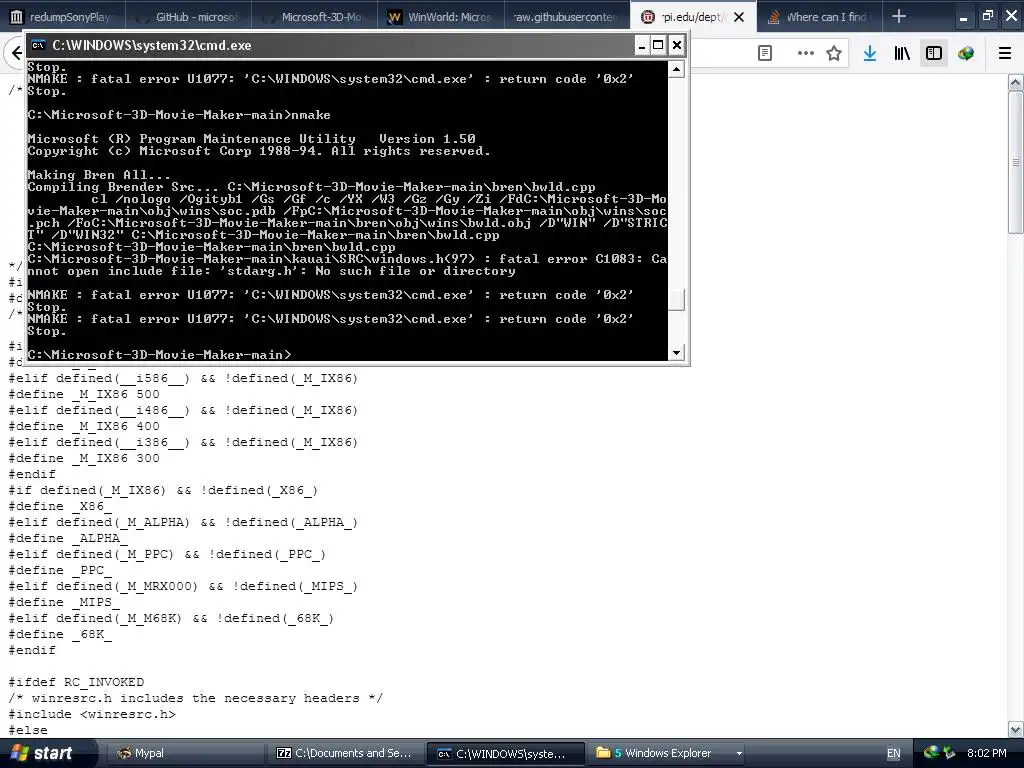Click the '#define _ALPHA_' line
The image size is (1024, 768).
(68, 538)
